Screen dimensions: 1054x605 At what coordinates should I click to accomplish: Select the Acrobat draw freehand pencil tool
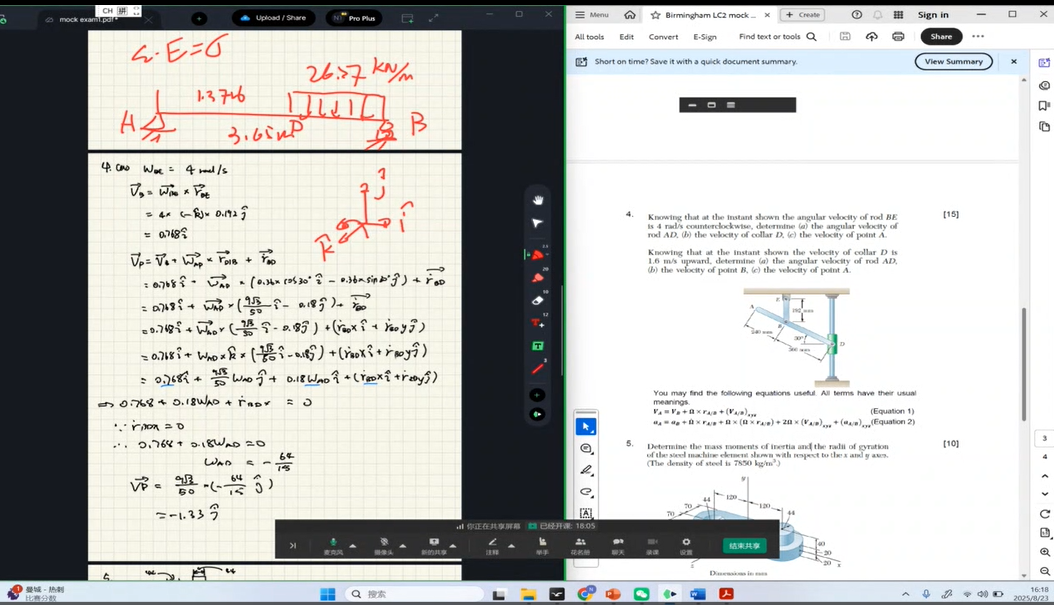coord(586,470)
